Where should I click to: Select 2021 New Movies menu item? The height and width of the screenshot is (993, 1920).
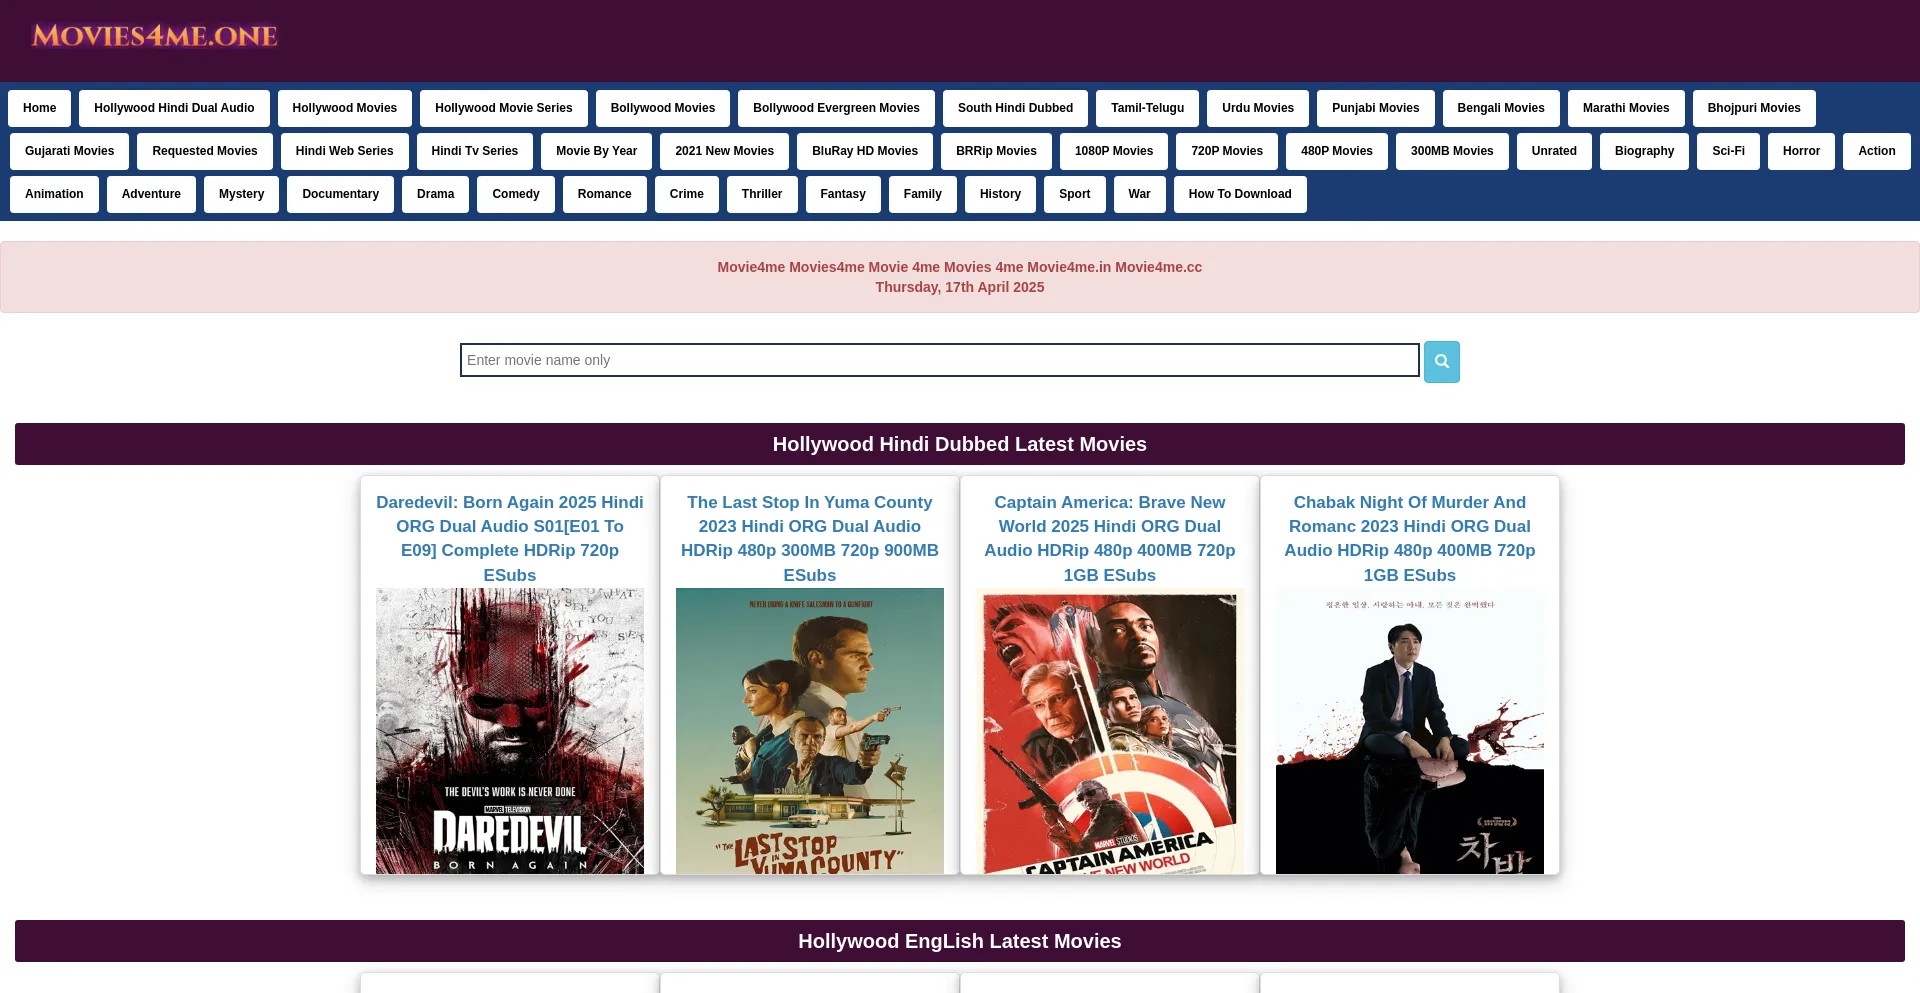click(x=724, y=151)
